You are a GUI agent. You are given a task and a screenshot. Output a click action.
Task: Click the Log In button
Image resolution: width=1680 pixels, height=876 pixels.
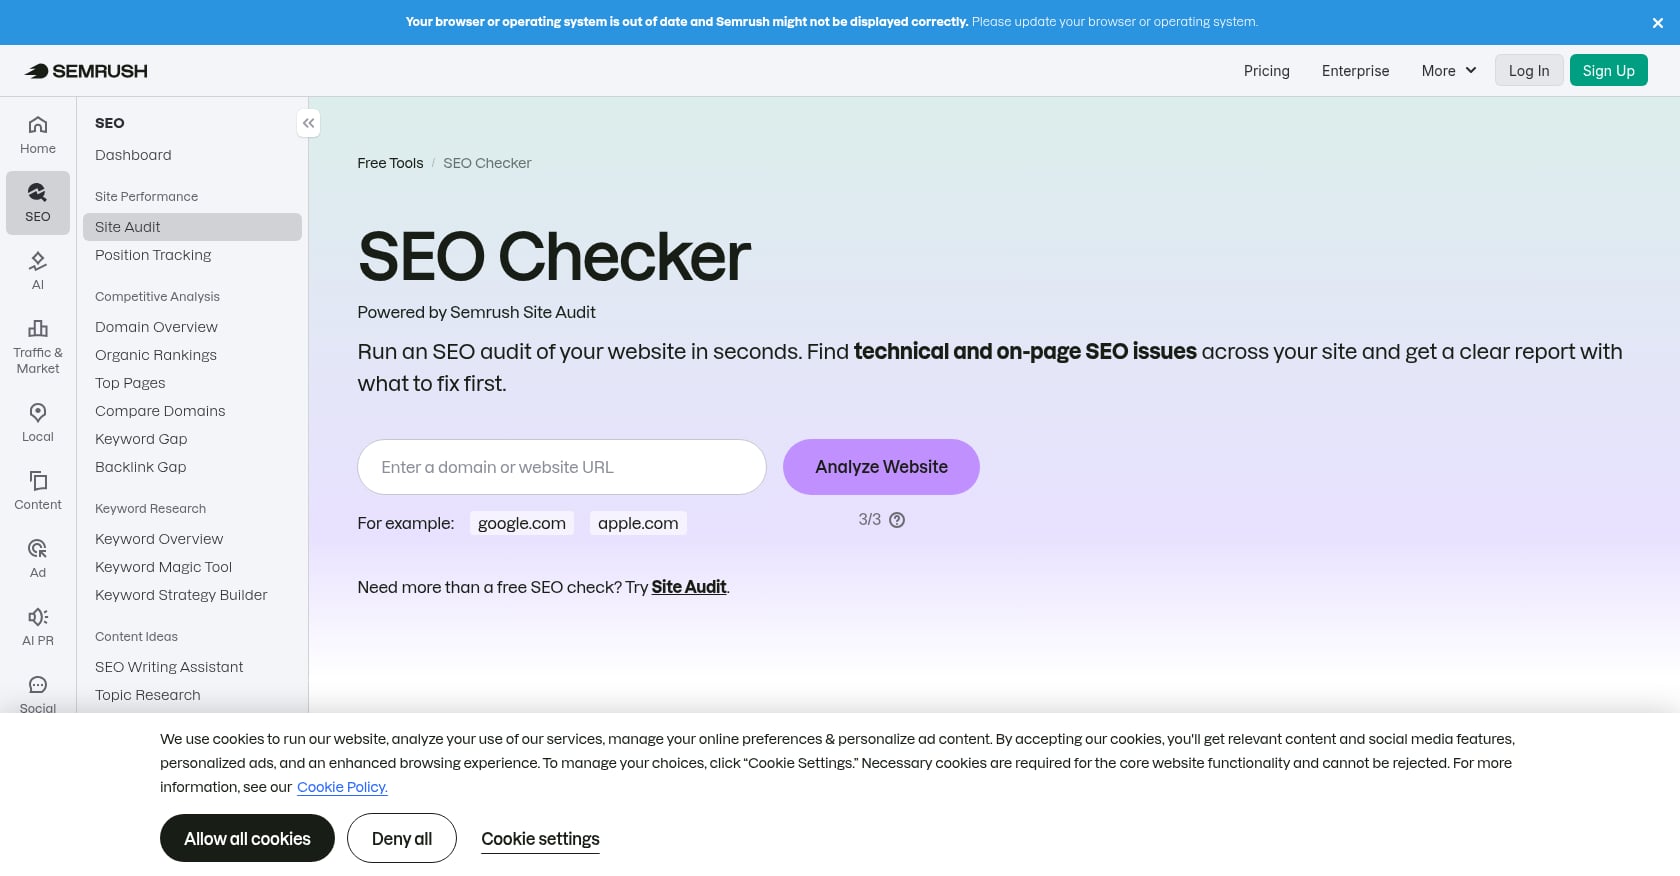coord(1529,70)
